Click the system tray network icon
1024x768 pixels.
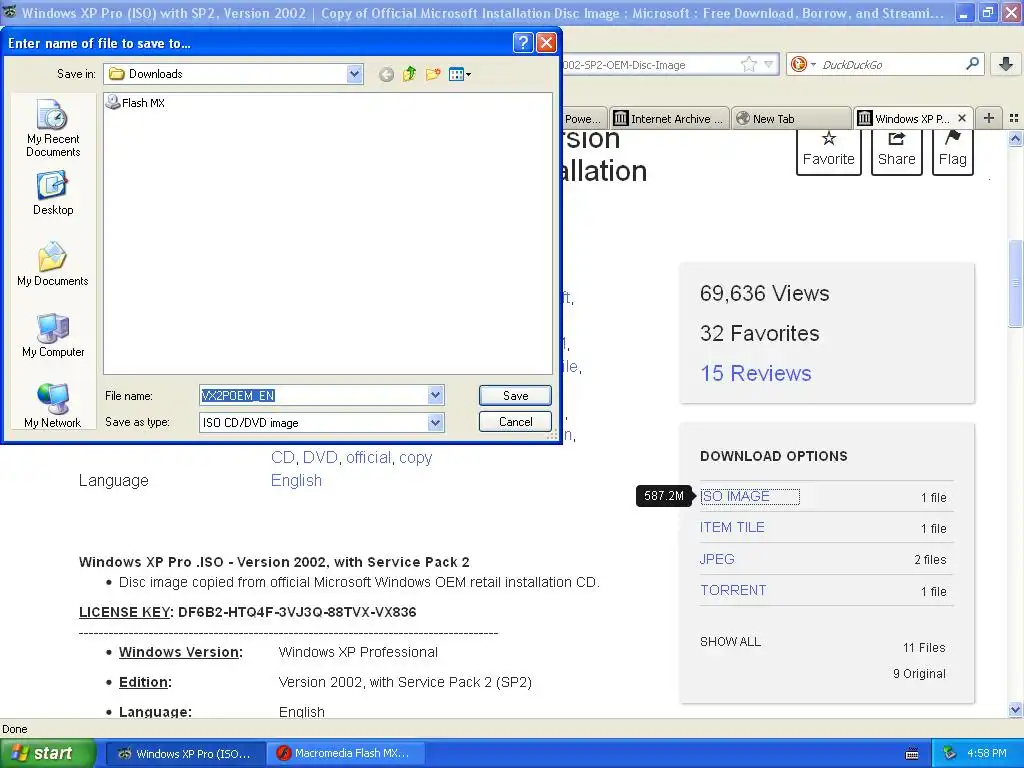[x=950, y=753]
